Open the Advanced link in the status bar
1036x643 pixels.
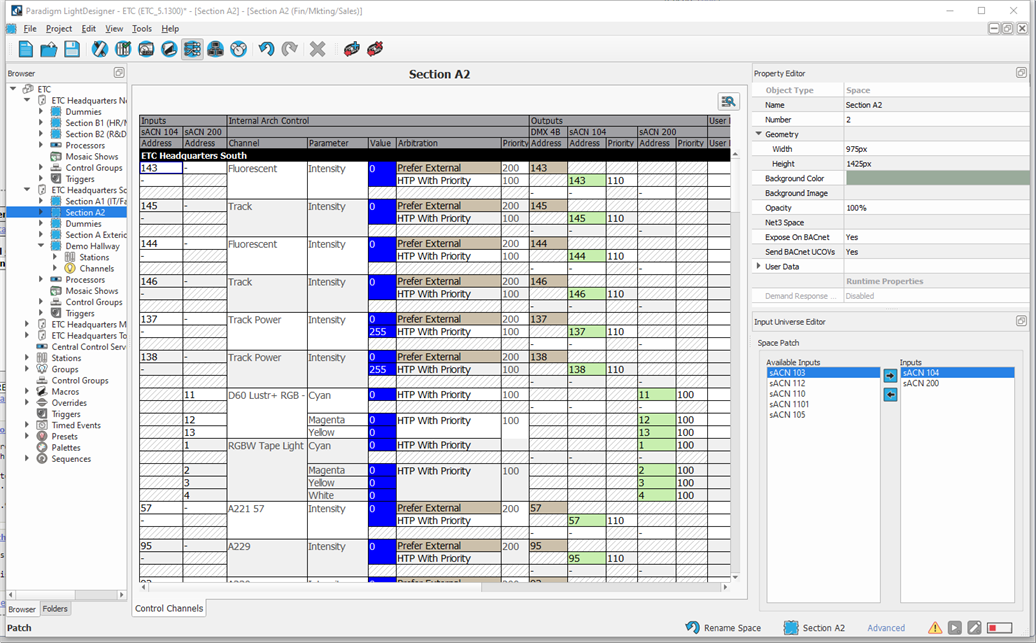tap(886, 628)
